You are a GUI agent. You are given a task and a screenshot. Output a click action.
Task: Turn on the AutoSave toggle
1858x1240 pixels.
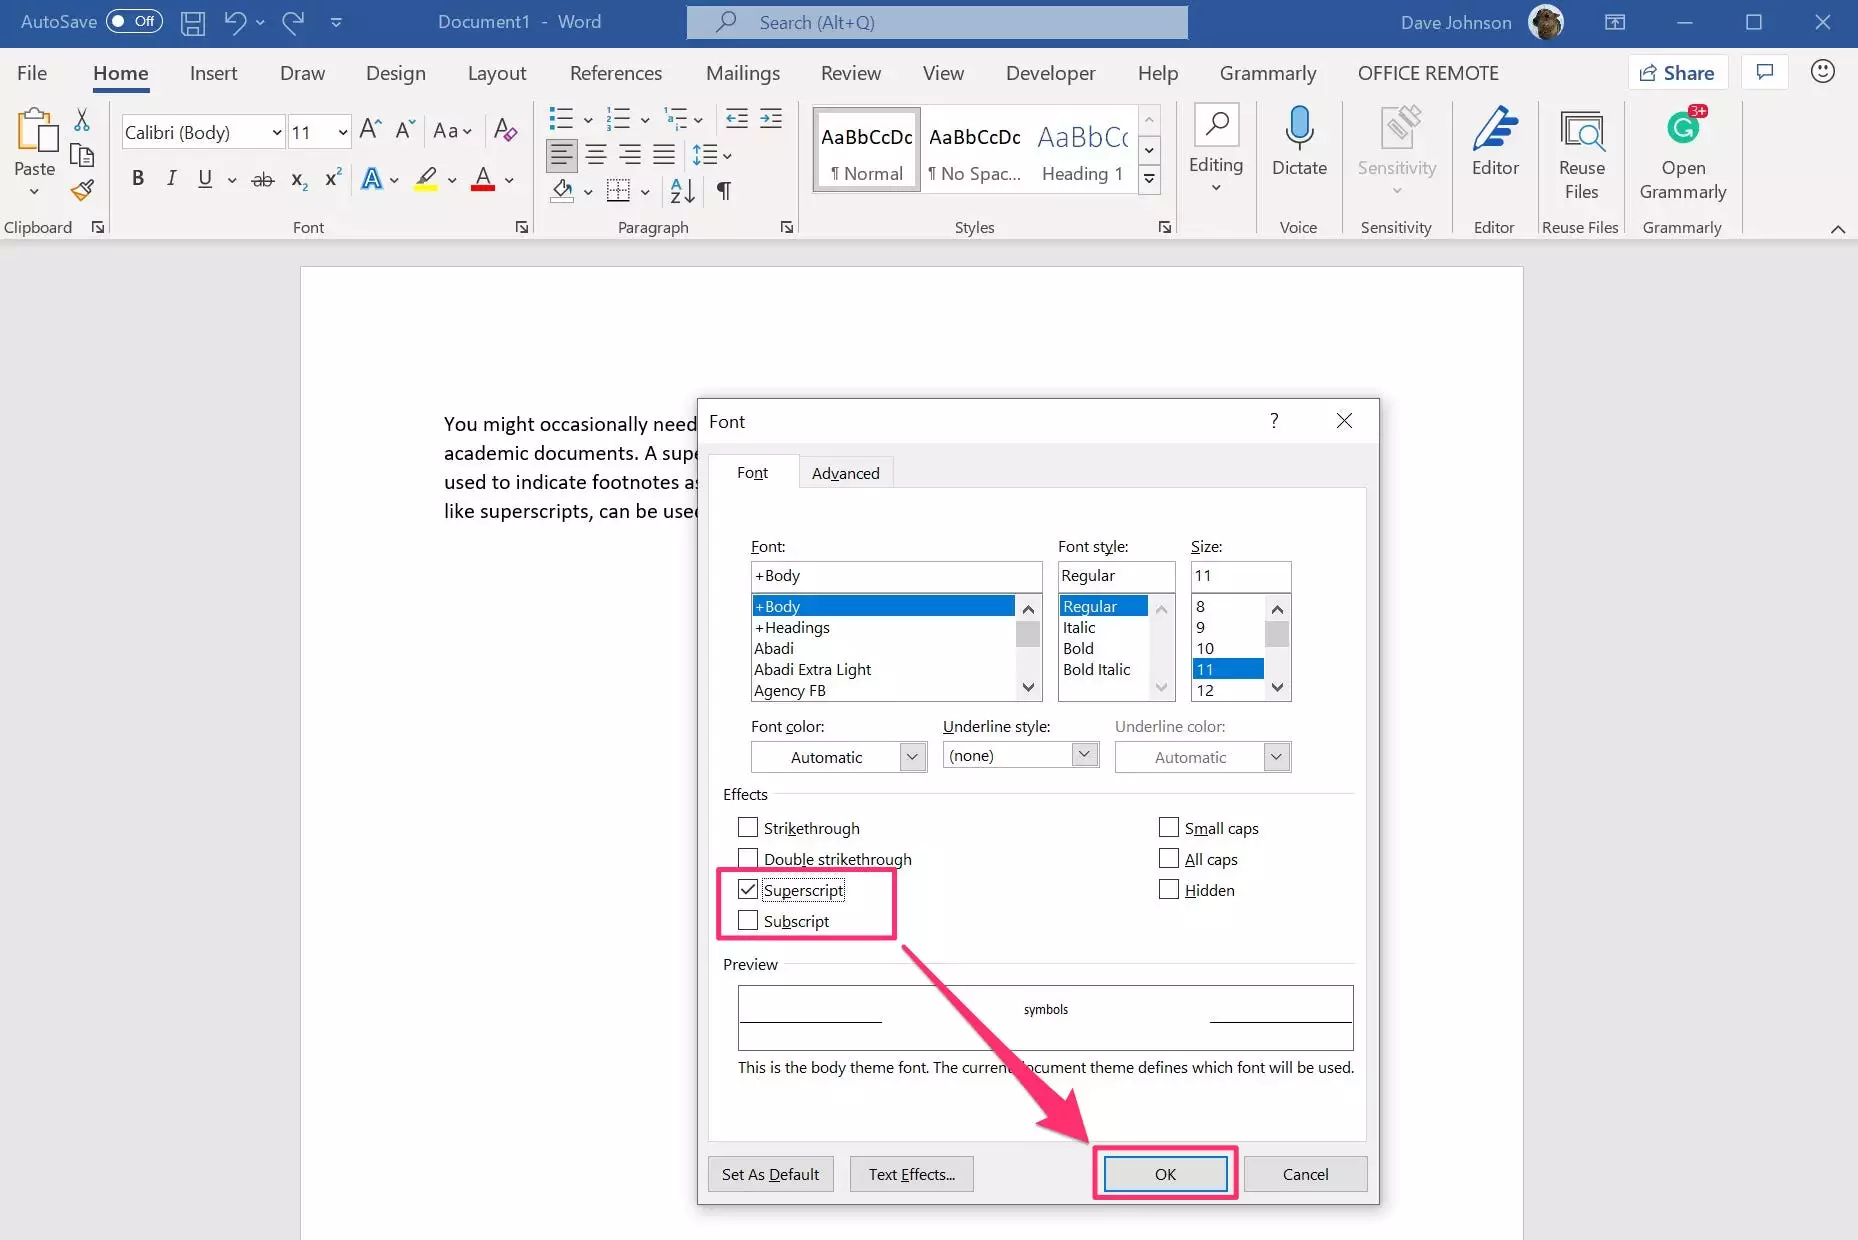point(134,21)
